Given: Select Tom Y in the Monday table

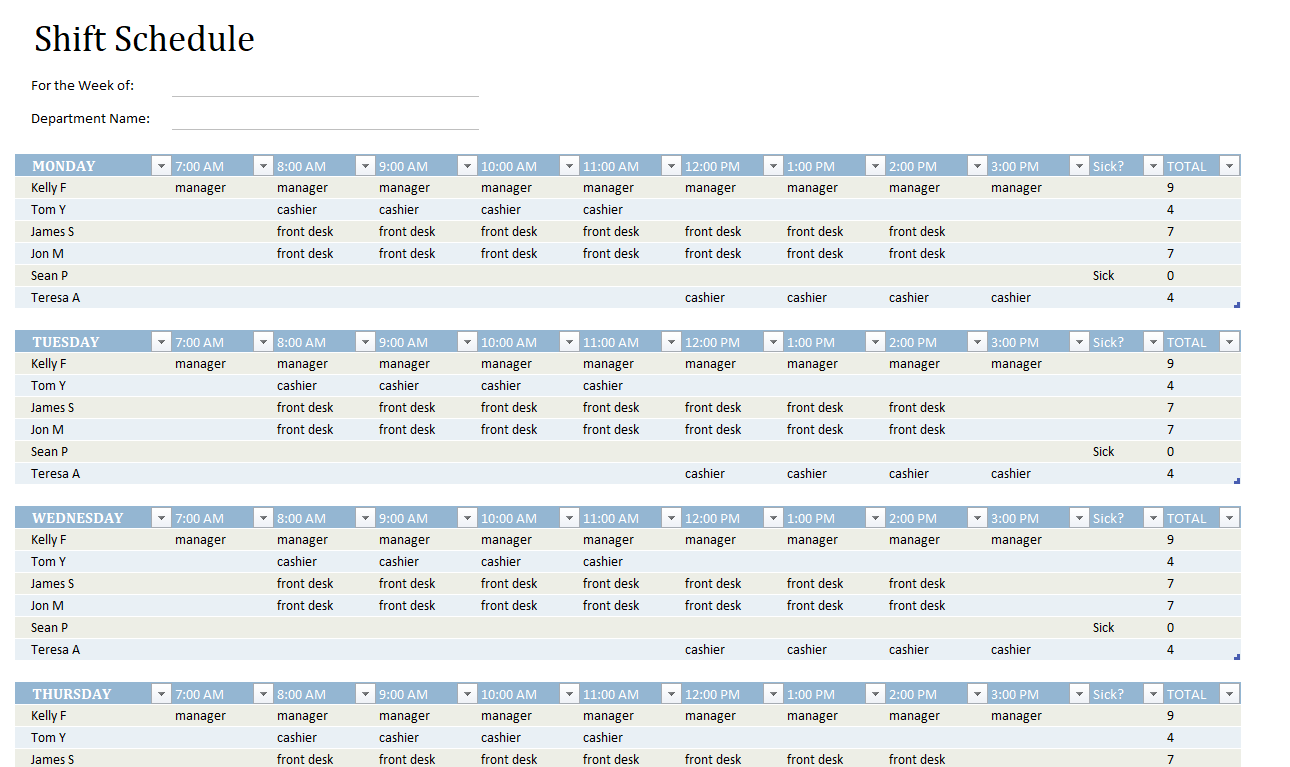Looking at the screenshot, I should click(x=49, y=210).
